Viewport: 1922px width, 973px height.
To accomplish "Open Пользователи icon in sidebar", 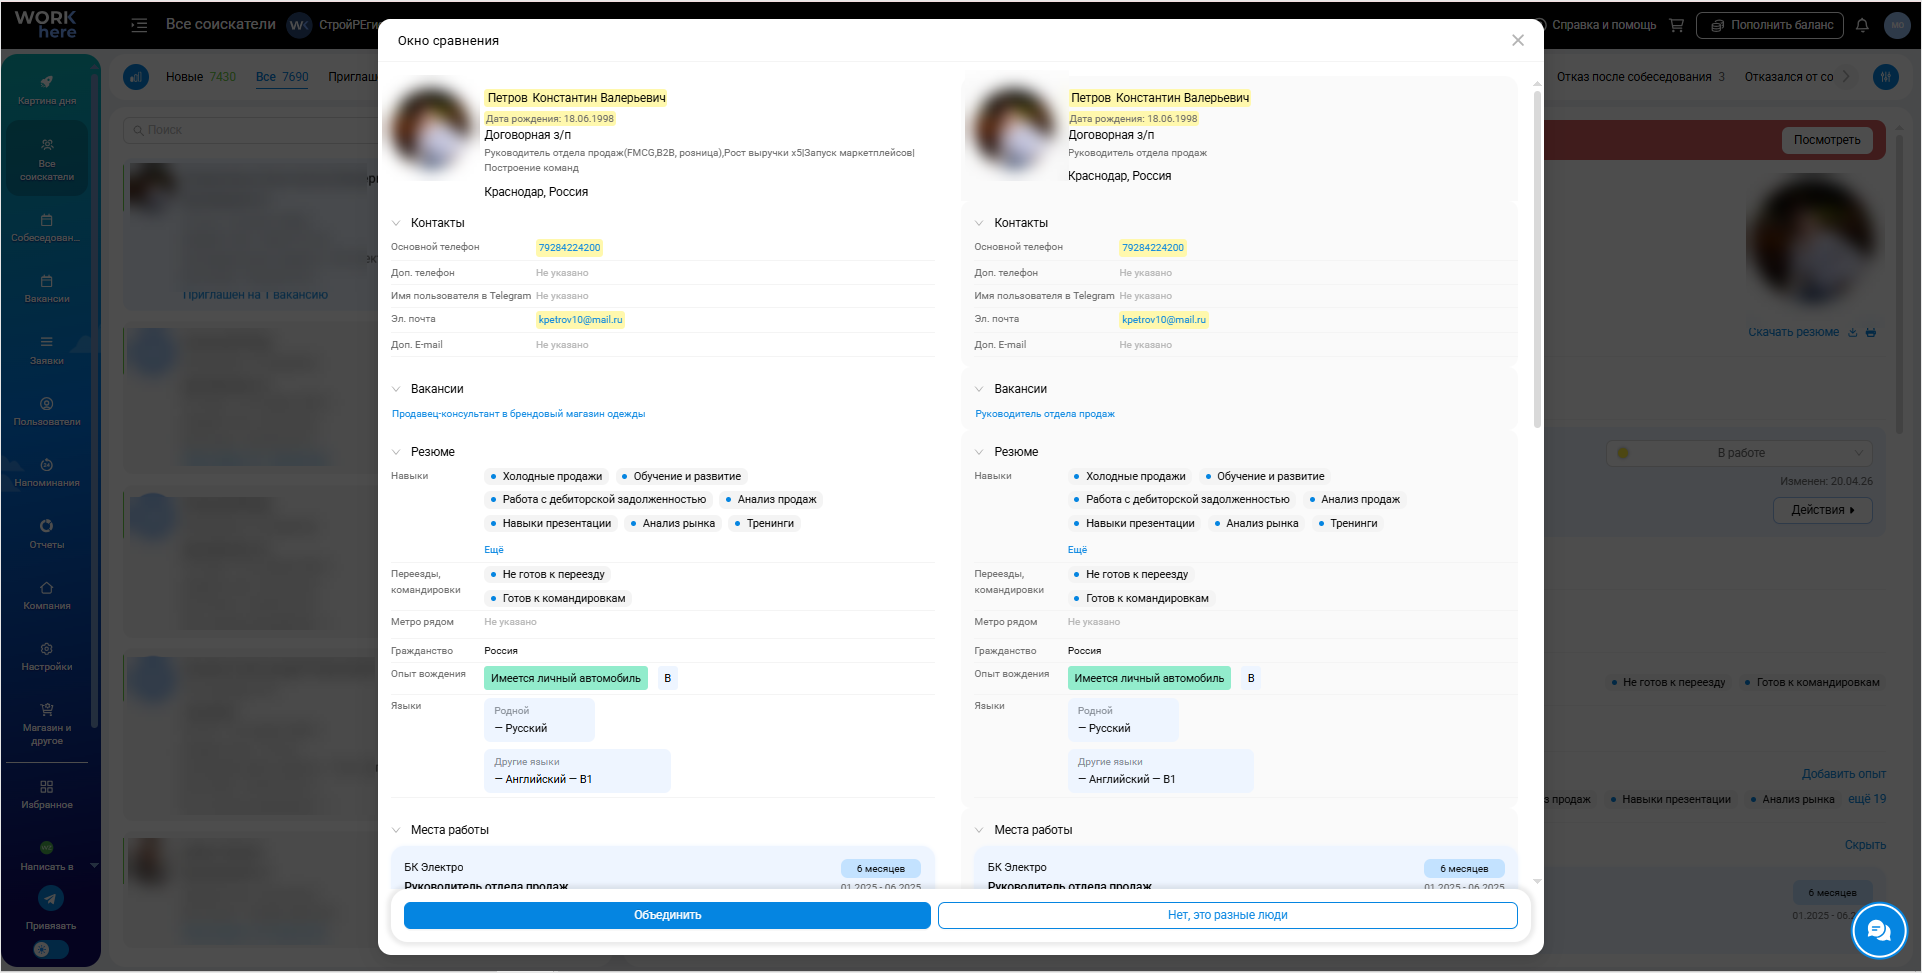I will pyautogui.click(x=47, y=404).
